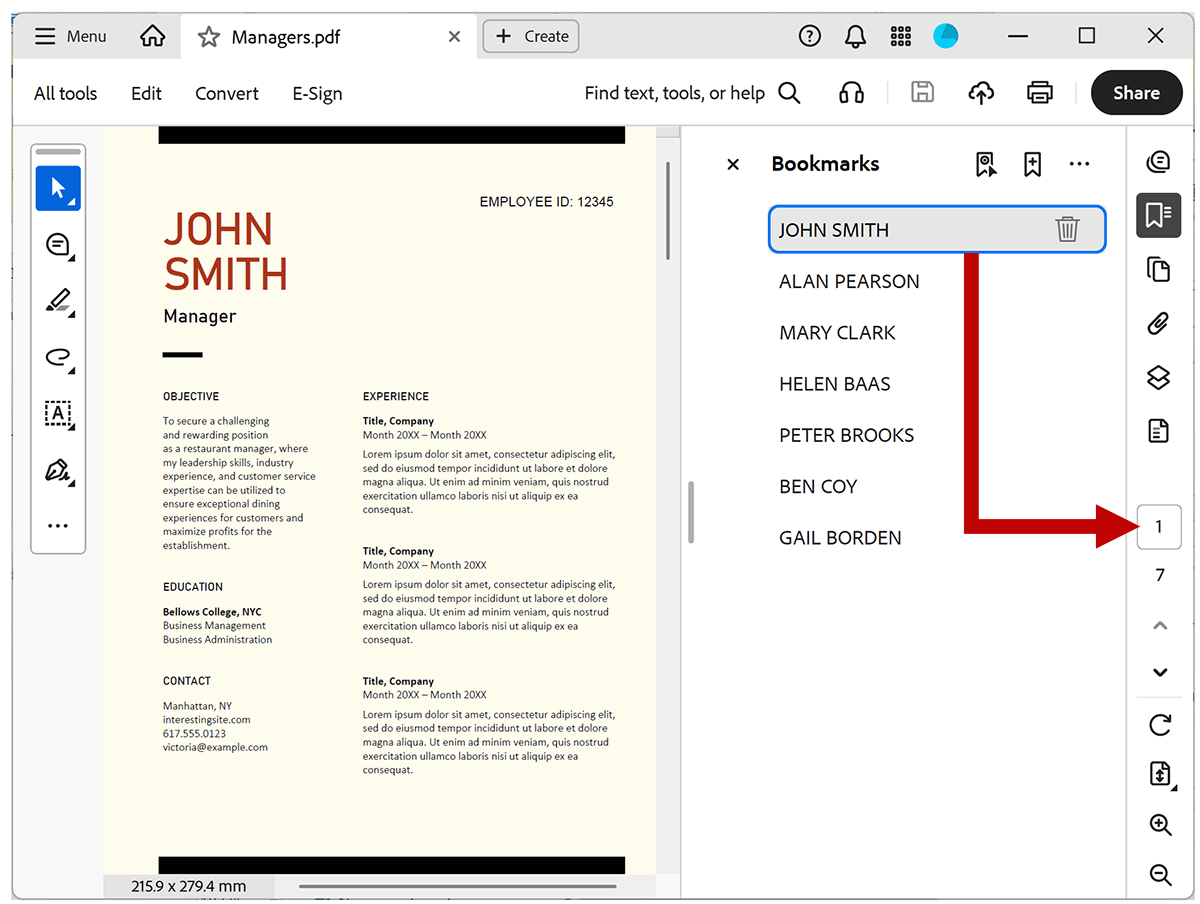Add a new bookmark
This screenshot has height=904, width=1200.
click(x=1033, y=164)
